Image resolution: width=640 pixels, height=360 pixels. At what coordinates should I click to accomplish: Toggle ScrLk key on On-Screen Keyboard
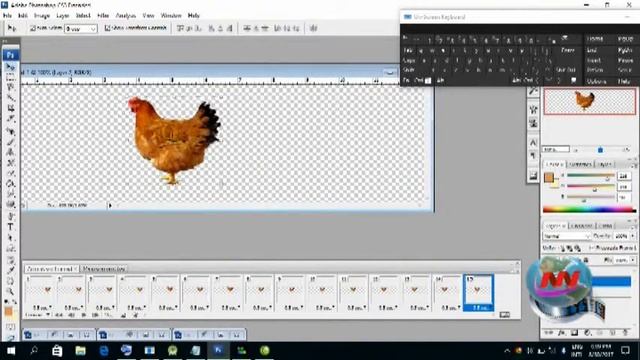(x=625, y=70)
